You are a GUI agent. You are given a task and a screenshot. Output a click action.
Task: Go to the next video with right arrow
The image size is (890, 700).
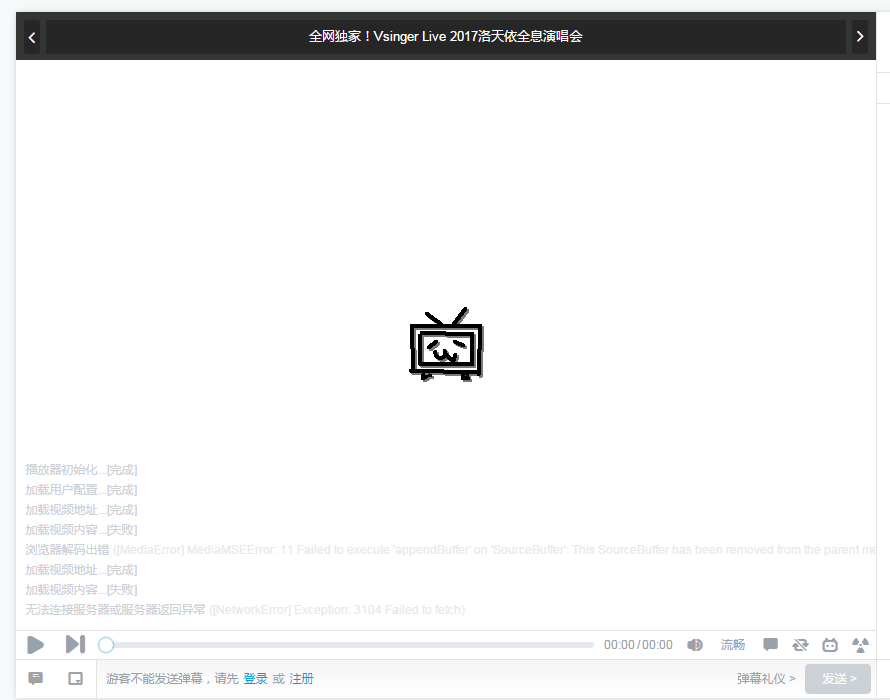(859, 37)
